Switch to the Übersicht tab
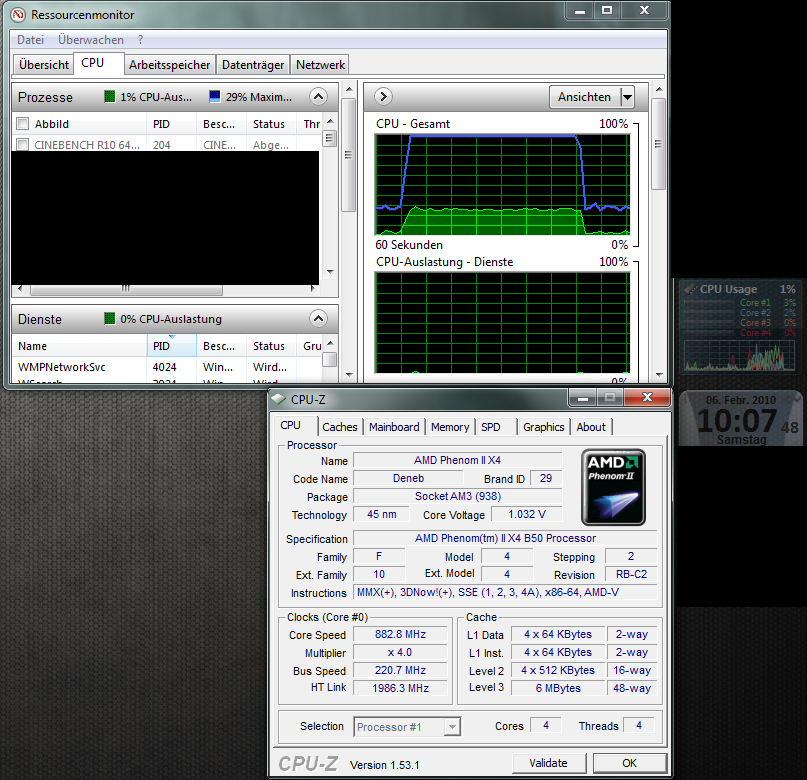The image size is (807, 780). [44, 65]
